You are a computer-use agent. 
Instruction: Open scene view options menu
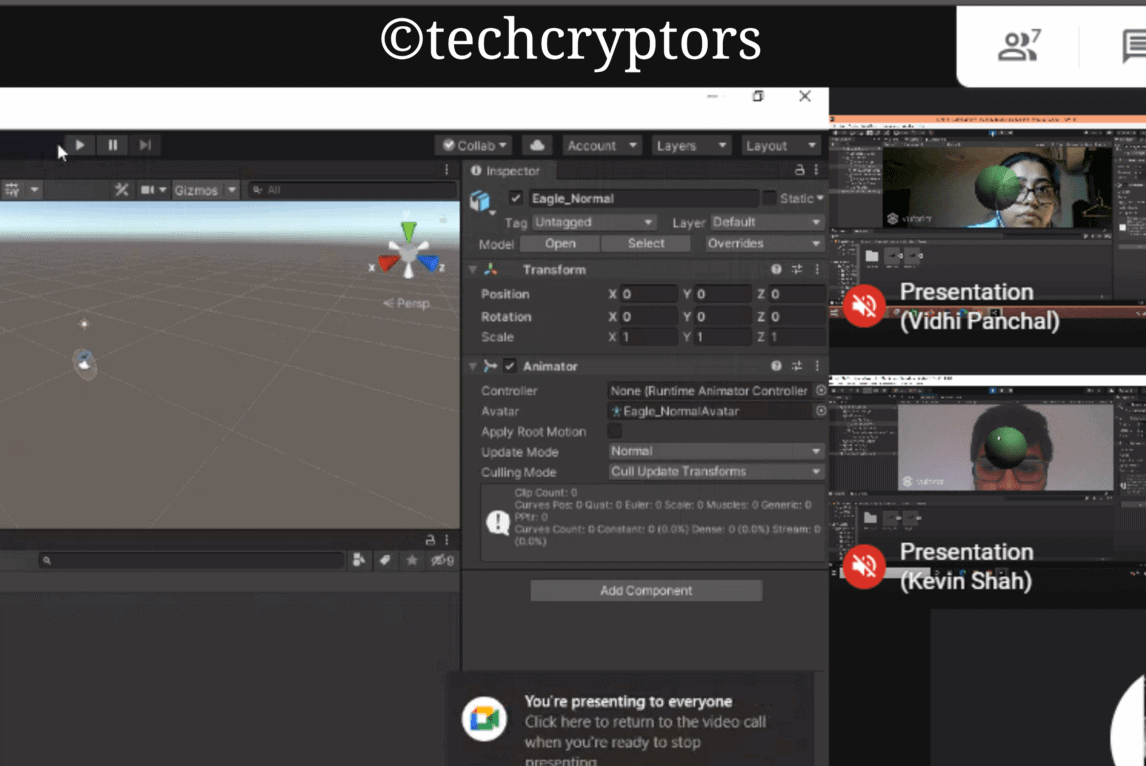click(x=447, y=170)
